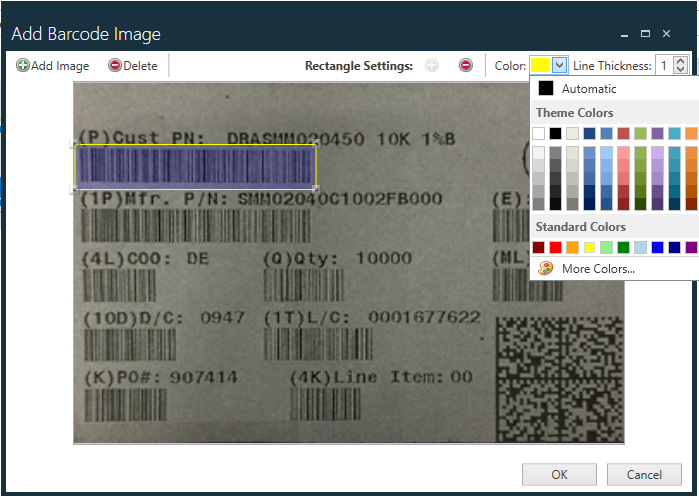Pick white in Theme Colors top row
Screen dimensions: 699x496
coord(539,133)
